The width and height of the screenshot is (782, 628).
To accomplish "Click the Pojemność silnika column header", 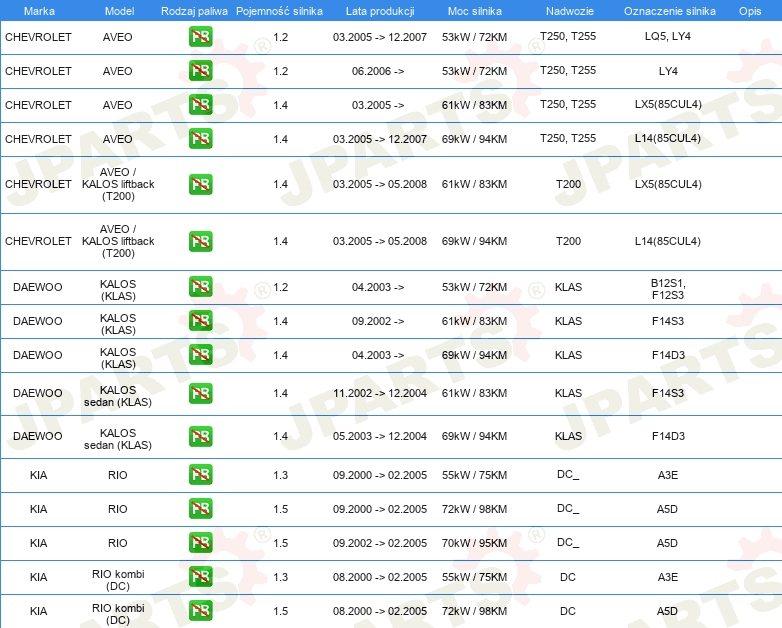I will pos(279,11).
